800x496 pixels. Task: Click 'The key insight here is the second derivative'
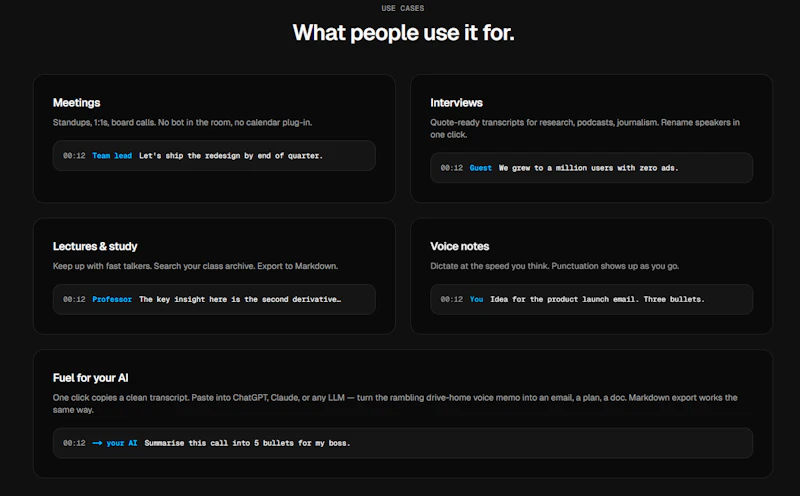tap(240, 300)
